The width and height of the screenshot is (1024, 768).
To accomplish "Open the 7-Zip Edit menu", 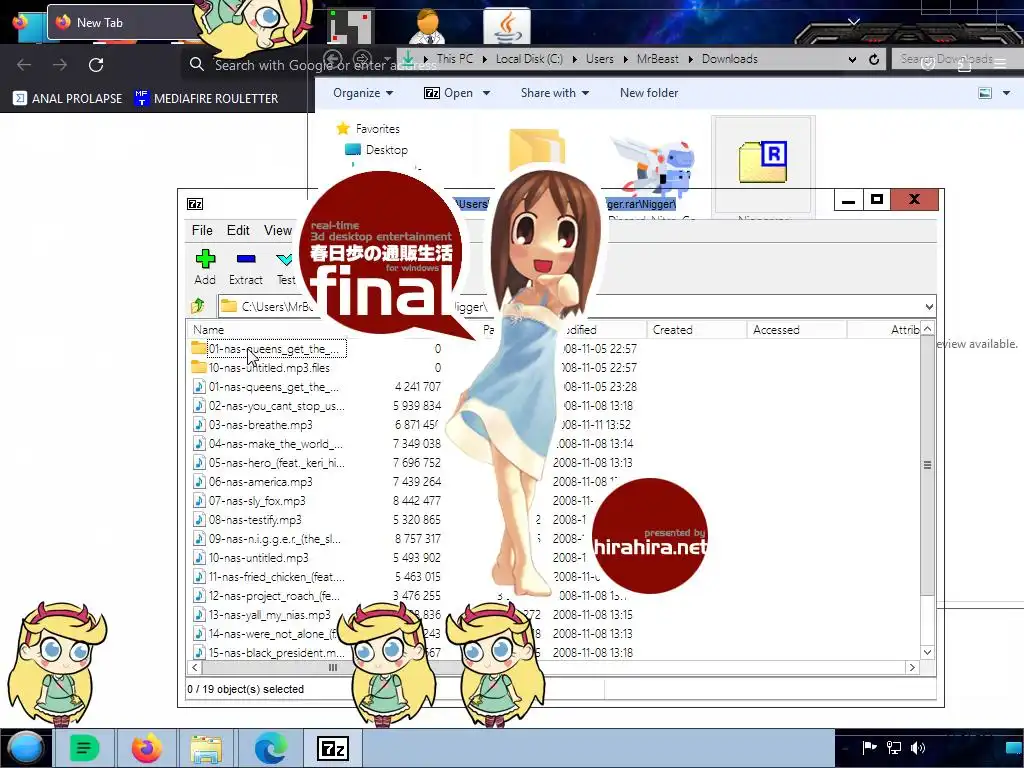I will tap(238, 230).
